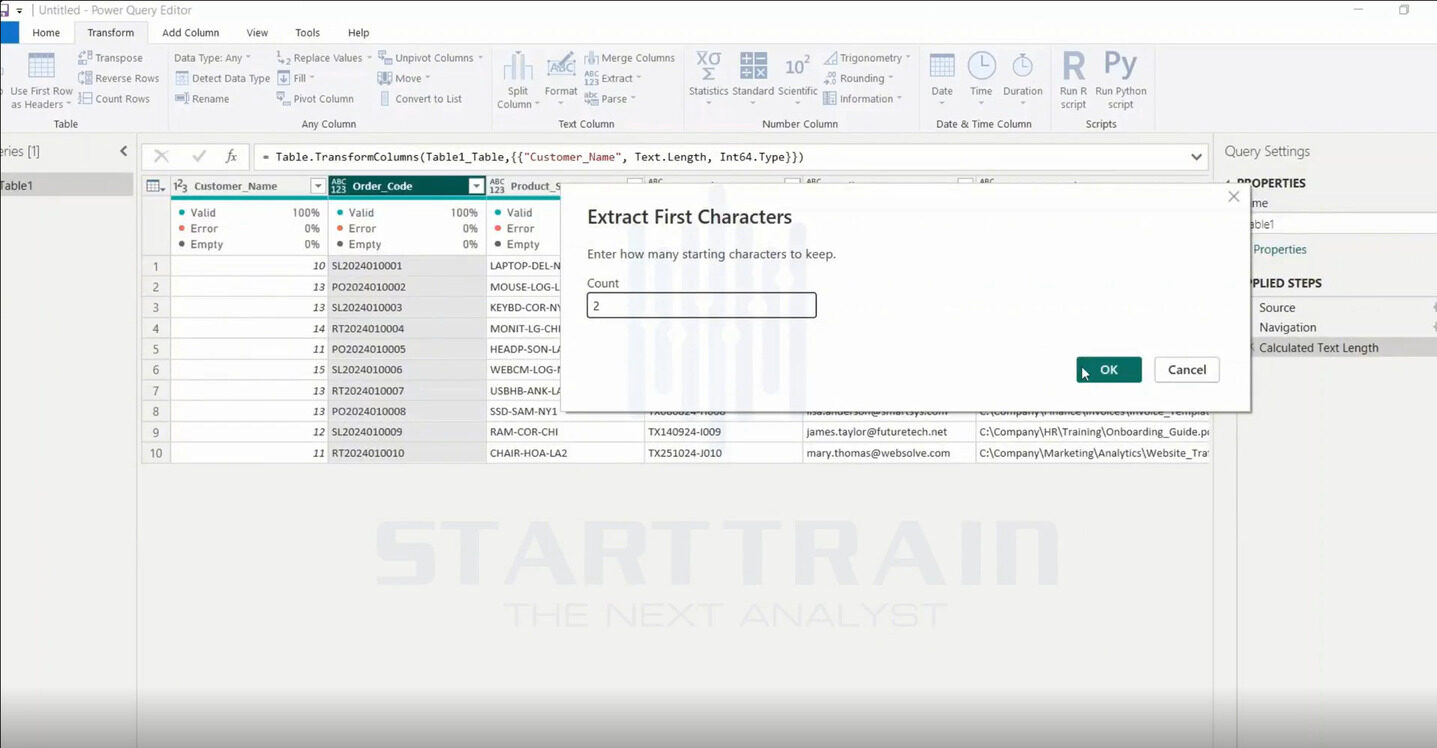Click Convert to List

pyautogui.click(x=420, y=99)
